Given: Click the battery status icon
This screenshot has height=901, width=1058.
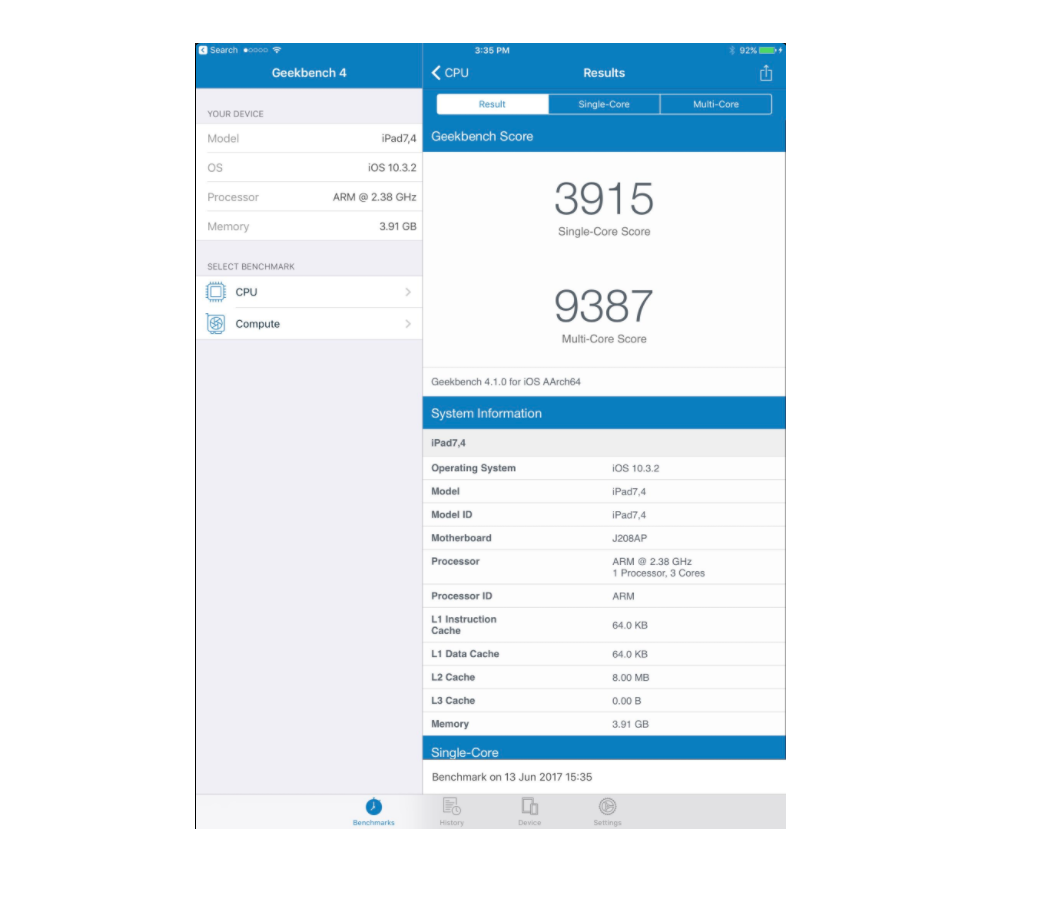Looking at the screenshot, I should pos(770,50).
